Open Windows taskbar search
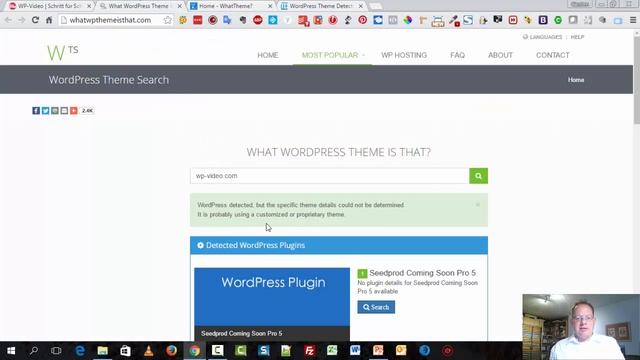This screenshot has height=360, width=640. pos(34,351)
